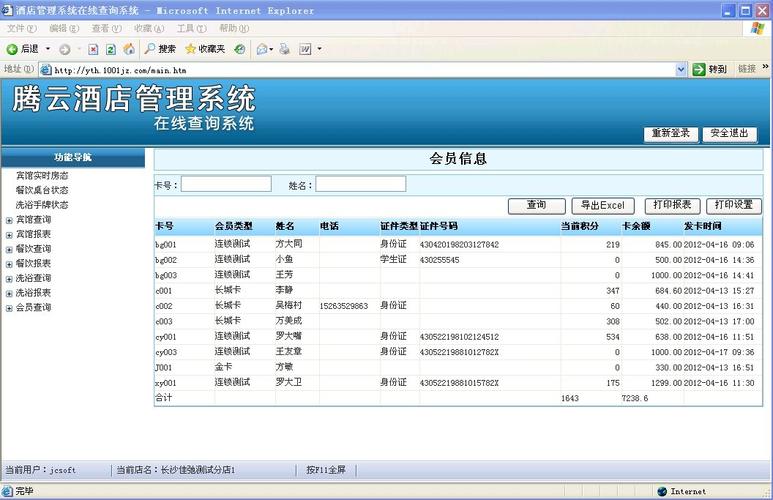The height and width of the screenshot is (500, 773).
Task: Click the Forward arrow icon
Action: pyautogui.click(x=65, y=49)
